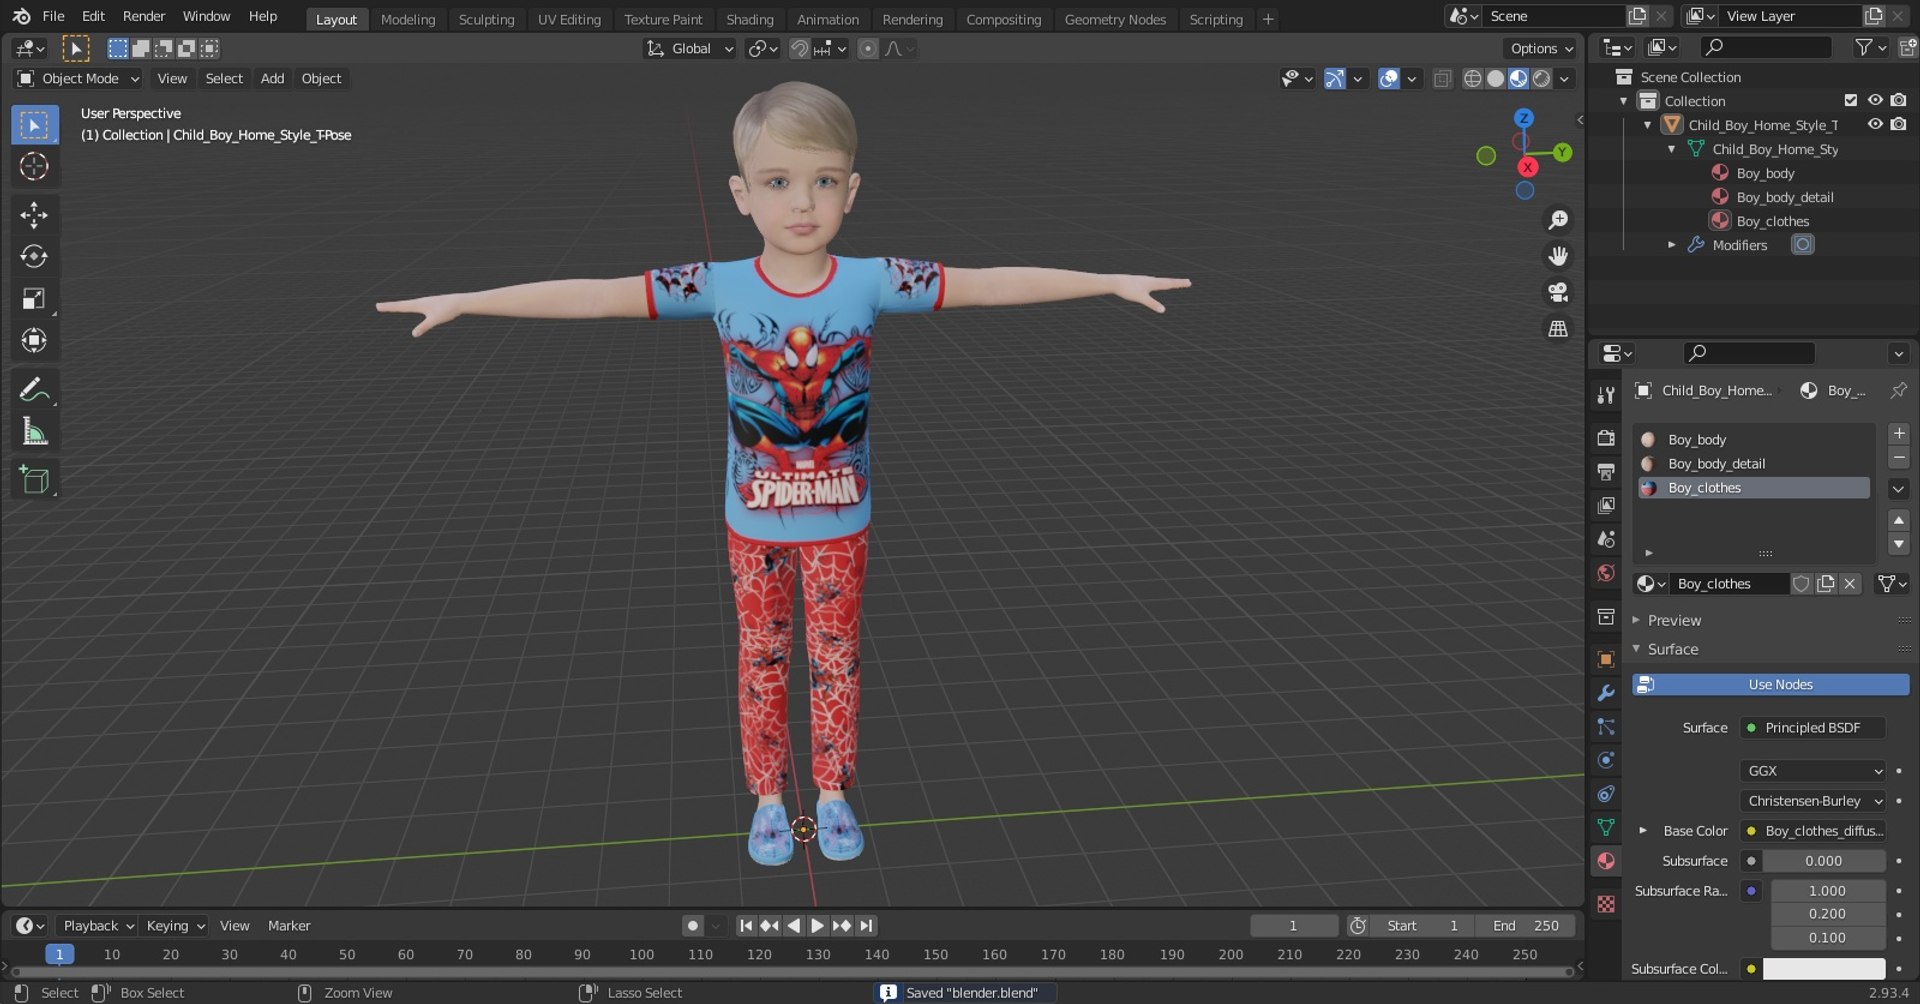Expand Modifiers in outliner

click(x=1671, y=245)
